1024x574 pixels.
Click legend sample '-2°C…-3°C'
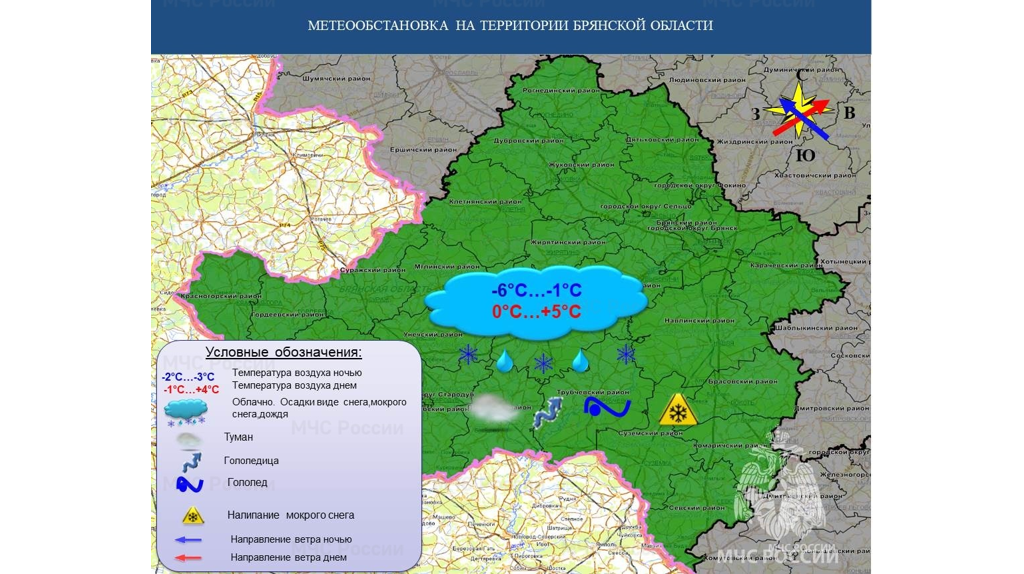click(x=188, y=377)
